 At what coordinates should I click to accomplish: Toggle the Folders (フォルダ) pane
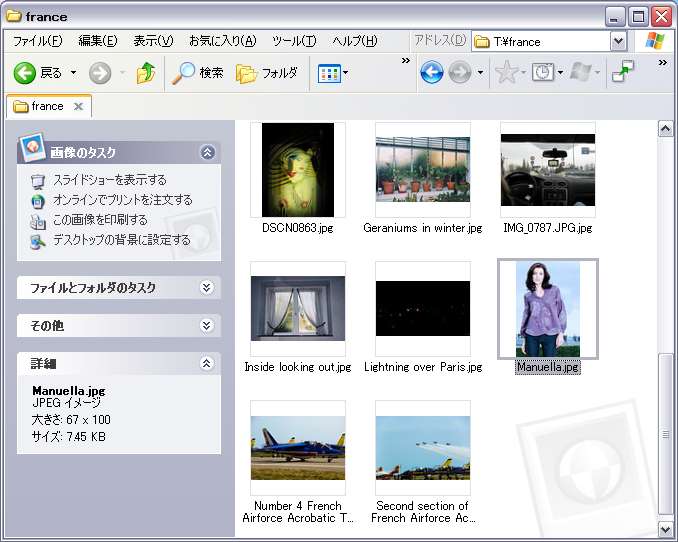(x=246, y=73)
